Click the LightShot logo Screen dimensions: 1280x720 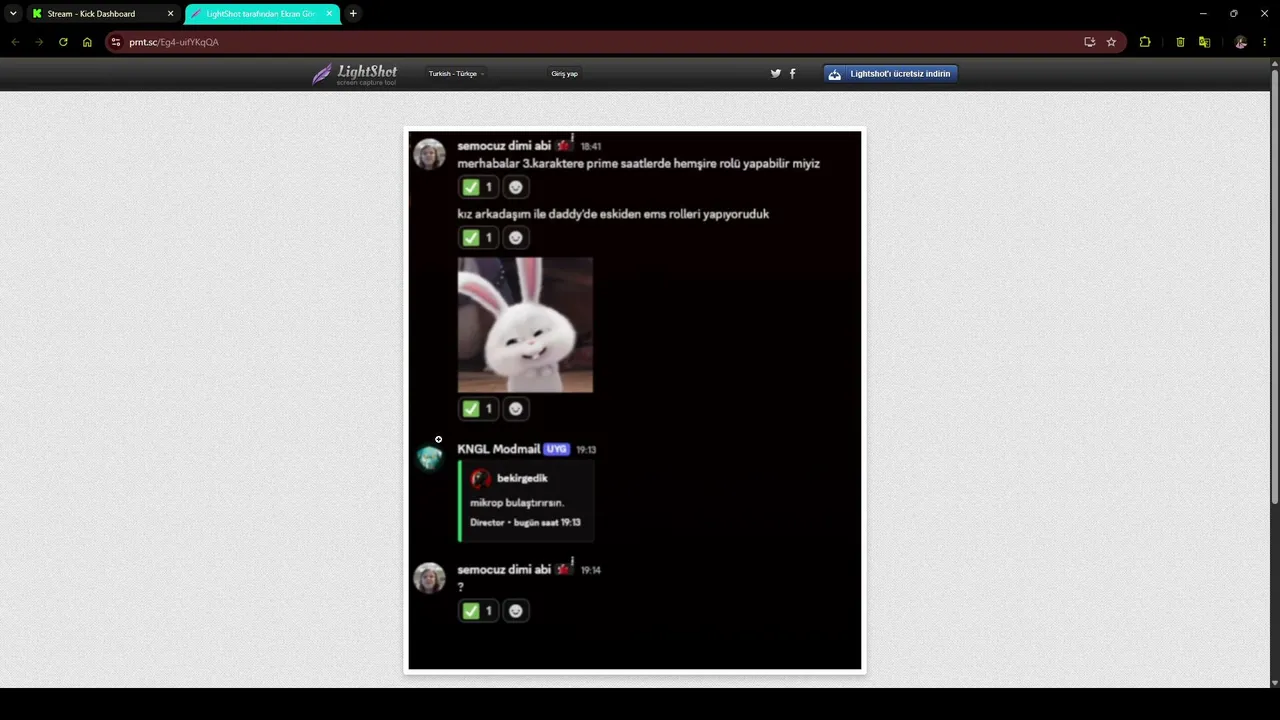click(x=354, y=74)
